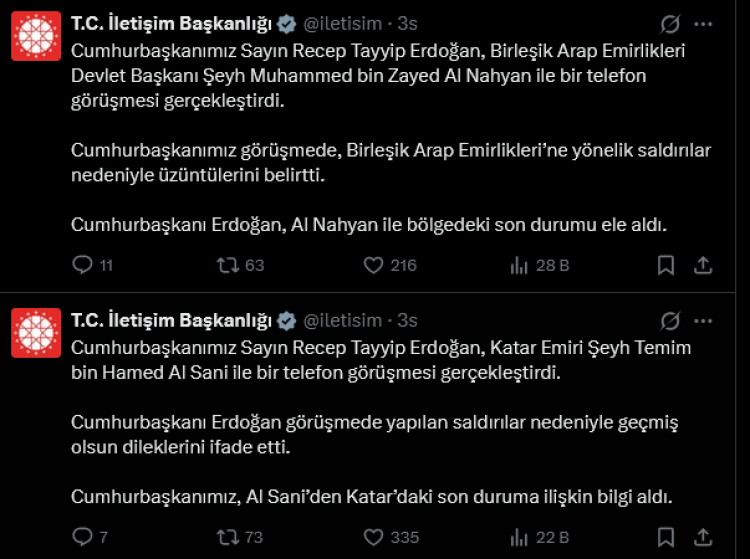Open more options menu on first tweet
The height and width of the screenshot is (559, 750).
[704, 22]
